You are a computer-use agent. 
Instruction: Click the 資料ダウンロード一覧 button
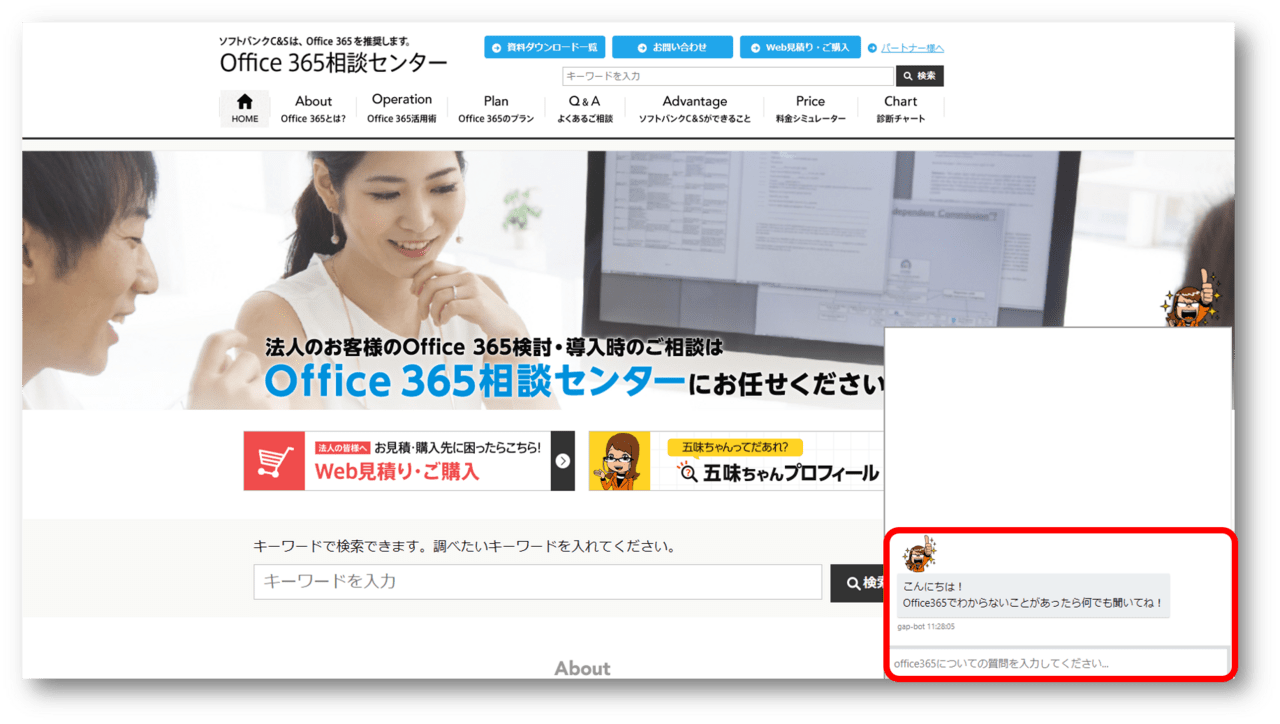click(544, 47)
